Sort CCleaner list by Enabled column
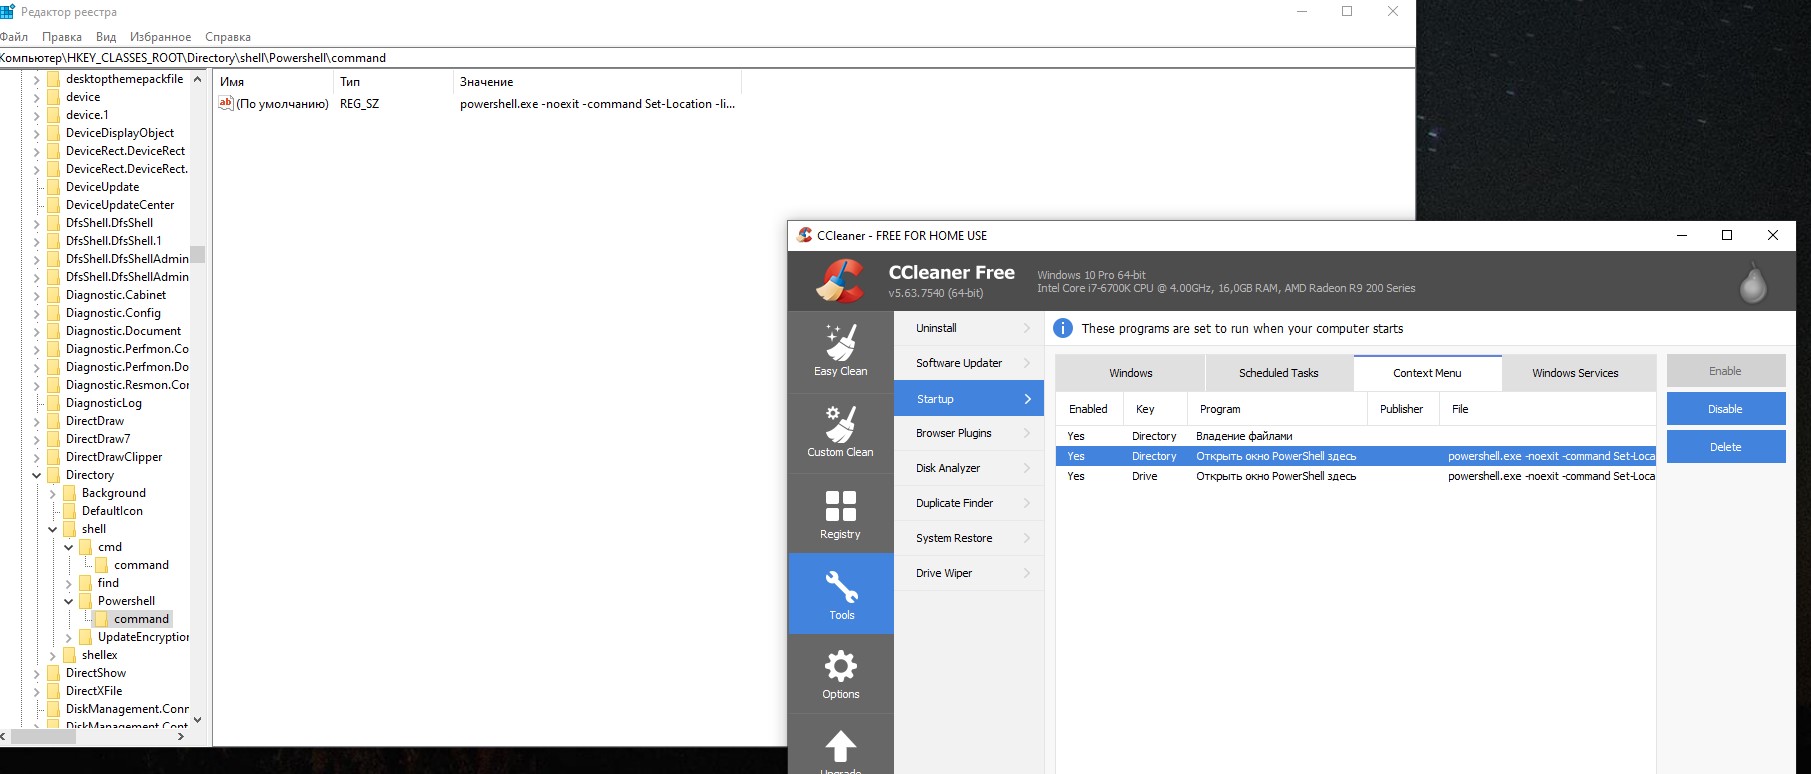1811x774 pixels. [1089, 409]
